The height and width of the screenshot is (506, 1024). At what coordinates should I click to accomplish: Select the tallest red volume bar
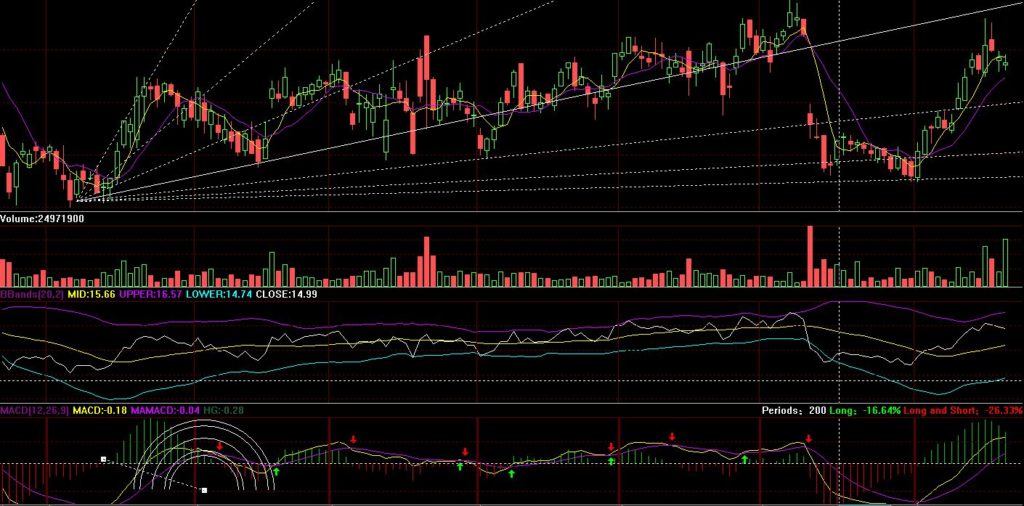point(810,257)
